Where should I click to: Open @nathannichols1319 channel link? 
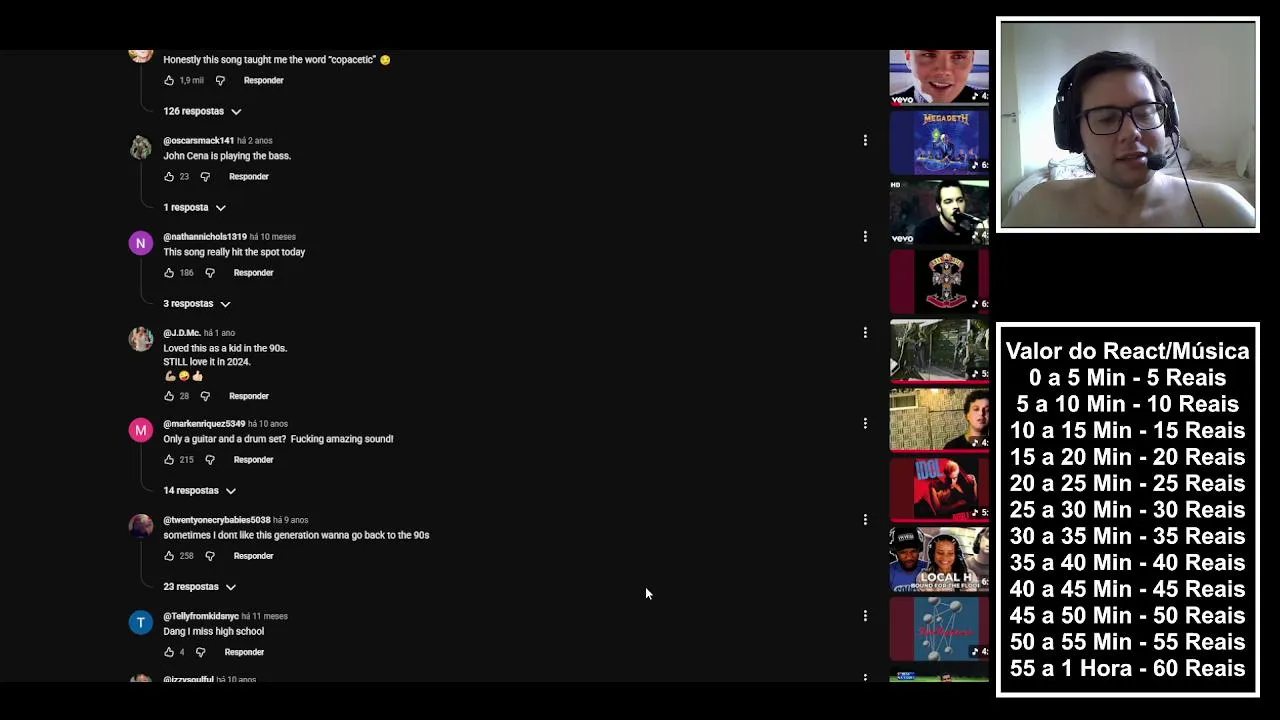(205, 237)
